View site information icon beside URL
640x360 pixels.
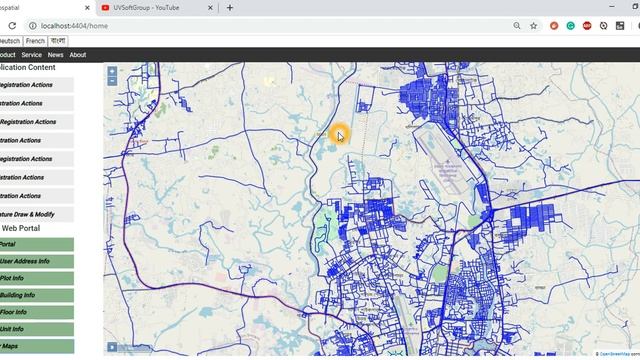pos(32,26)
